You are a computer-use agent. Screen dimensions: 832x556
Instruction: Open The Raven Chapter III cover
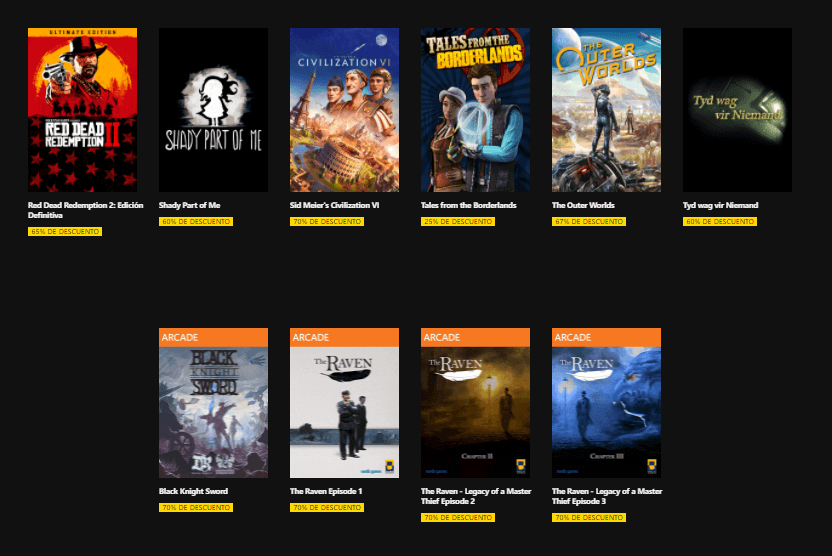pyautogui.click(x=606, y=403)
